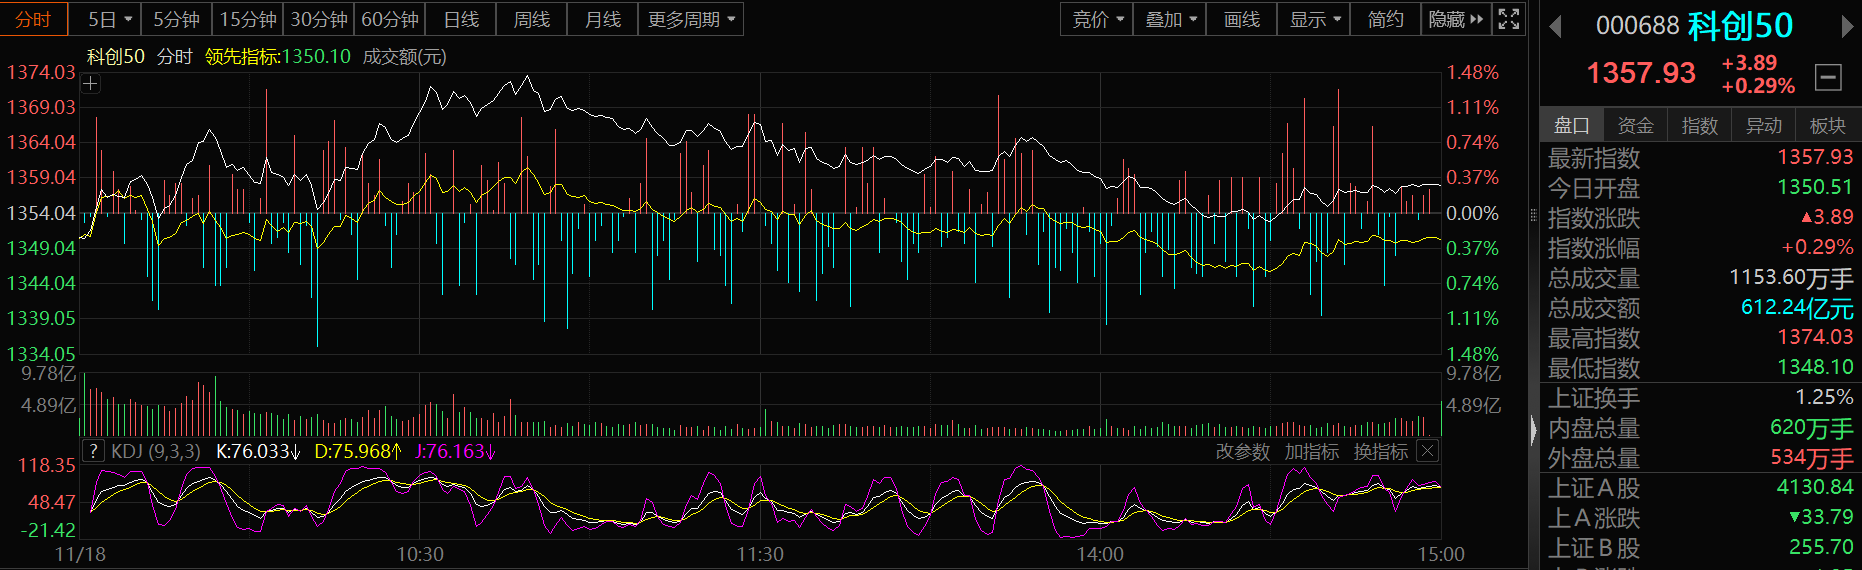Collapse side panel using the divider arrow
This screenshot has width=1862, height=570.
(x=1534, y=430)
